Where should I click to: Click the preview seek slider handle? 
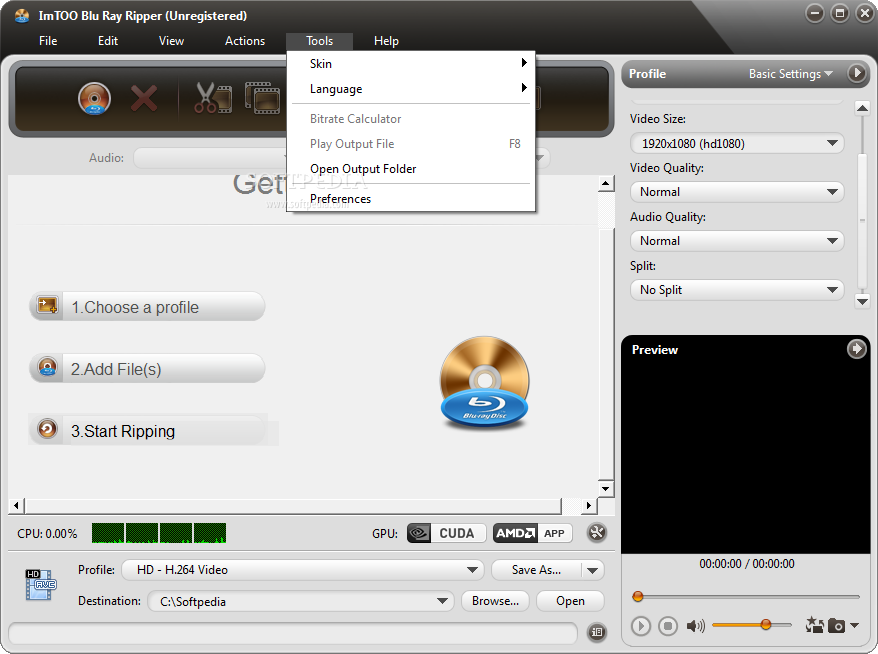(637, 596)
